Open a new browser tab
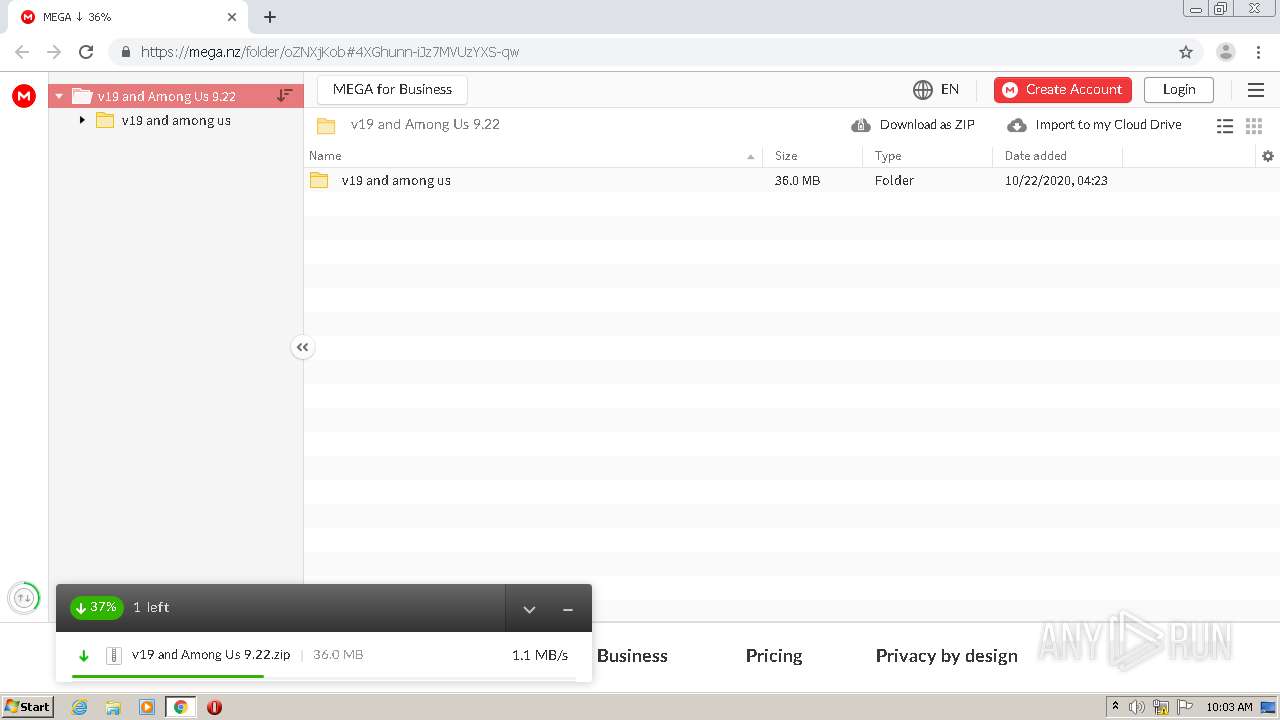This screenshot has height=720, width=1280. point(270,17)
